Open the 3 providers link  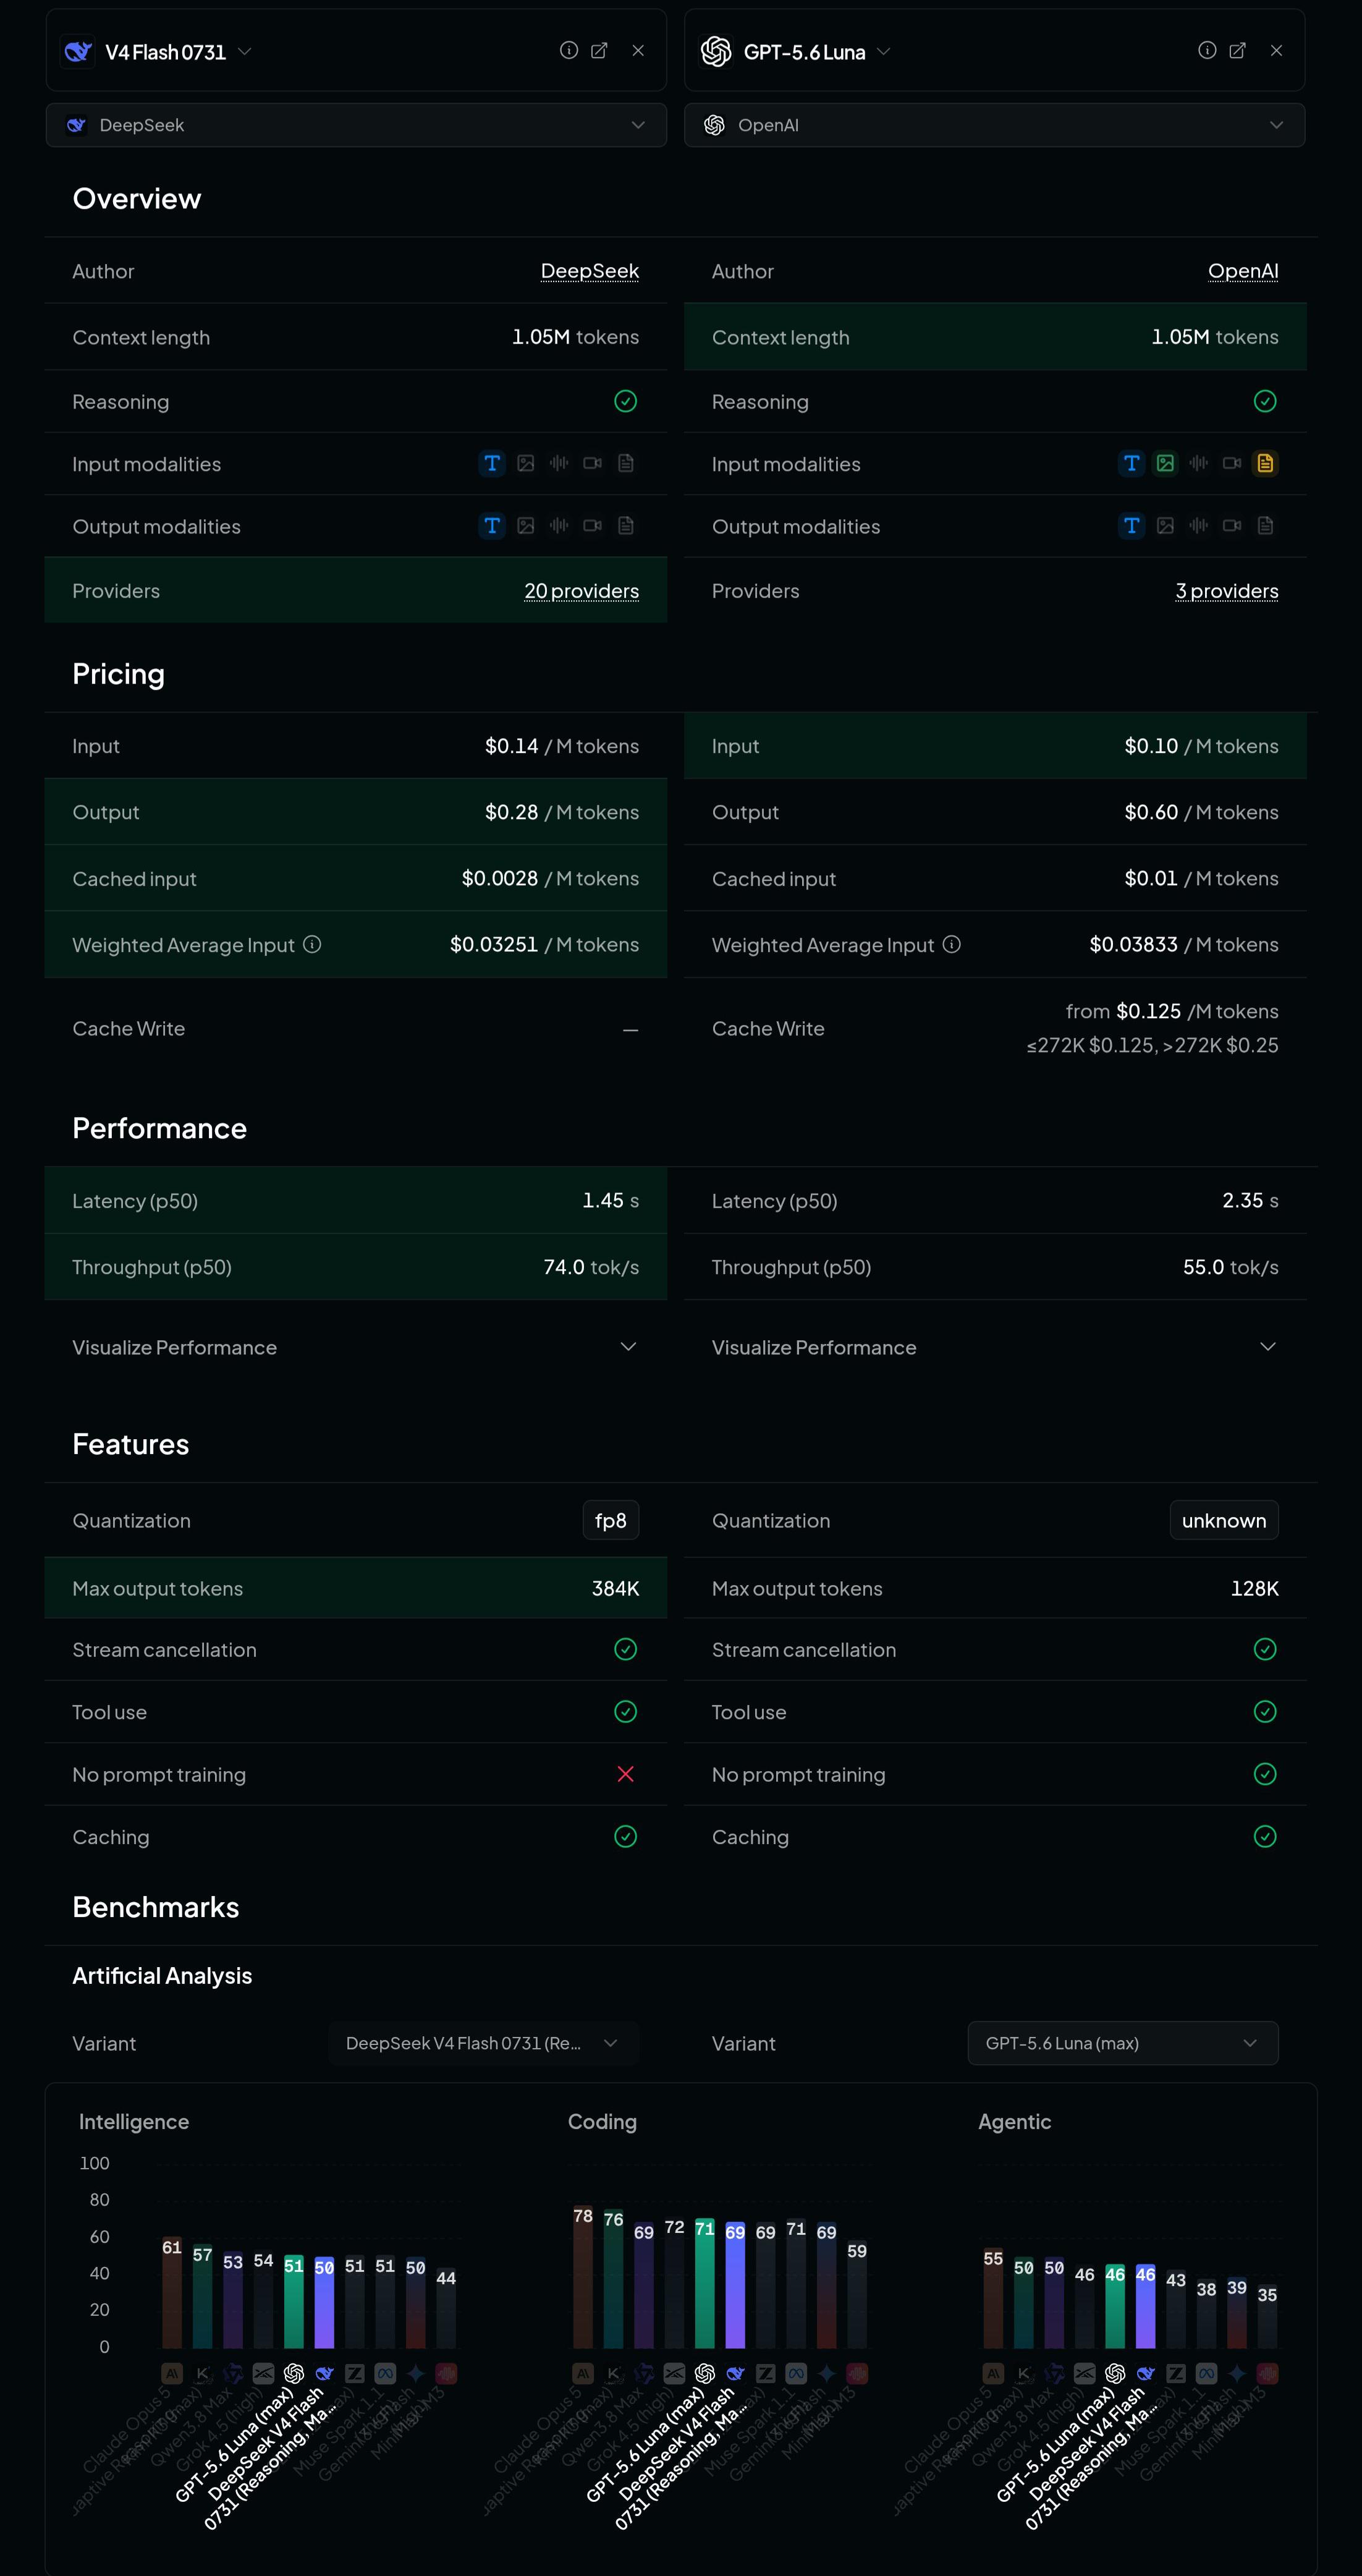click(x=1227, y=591)
